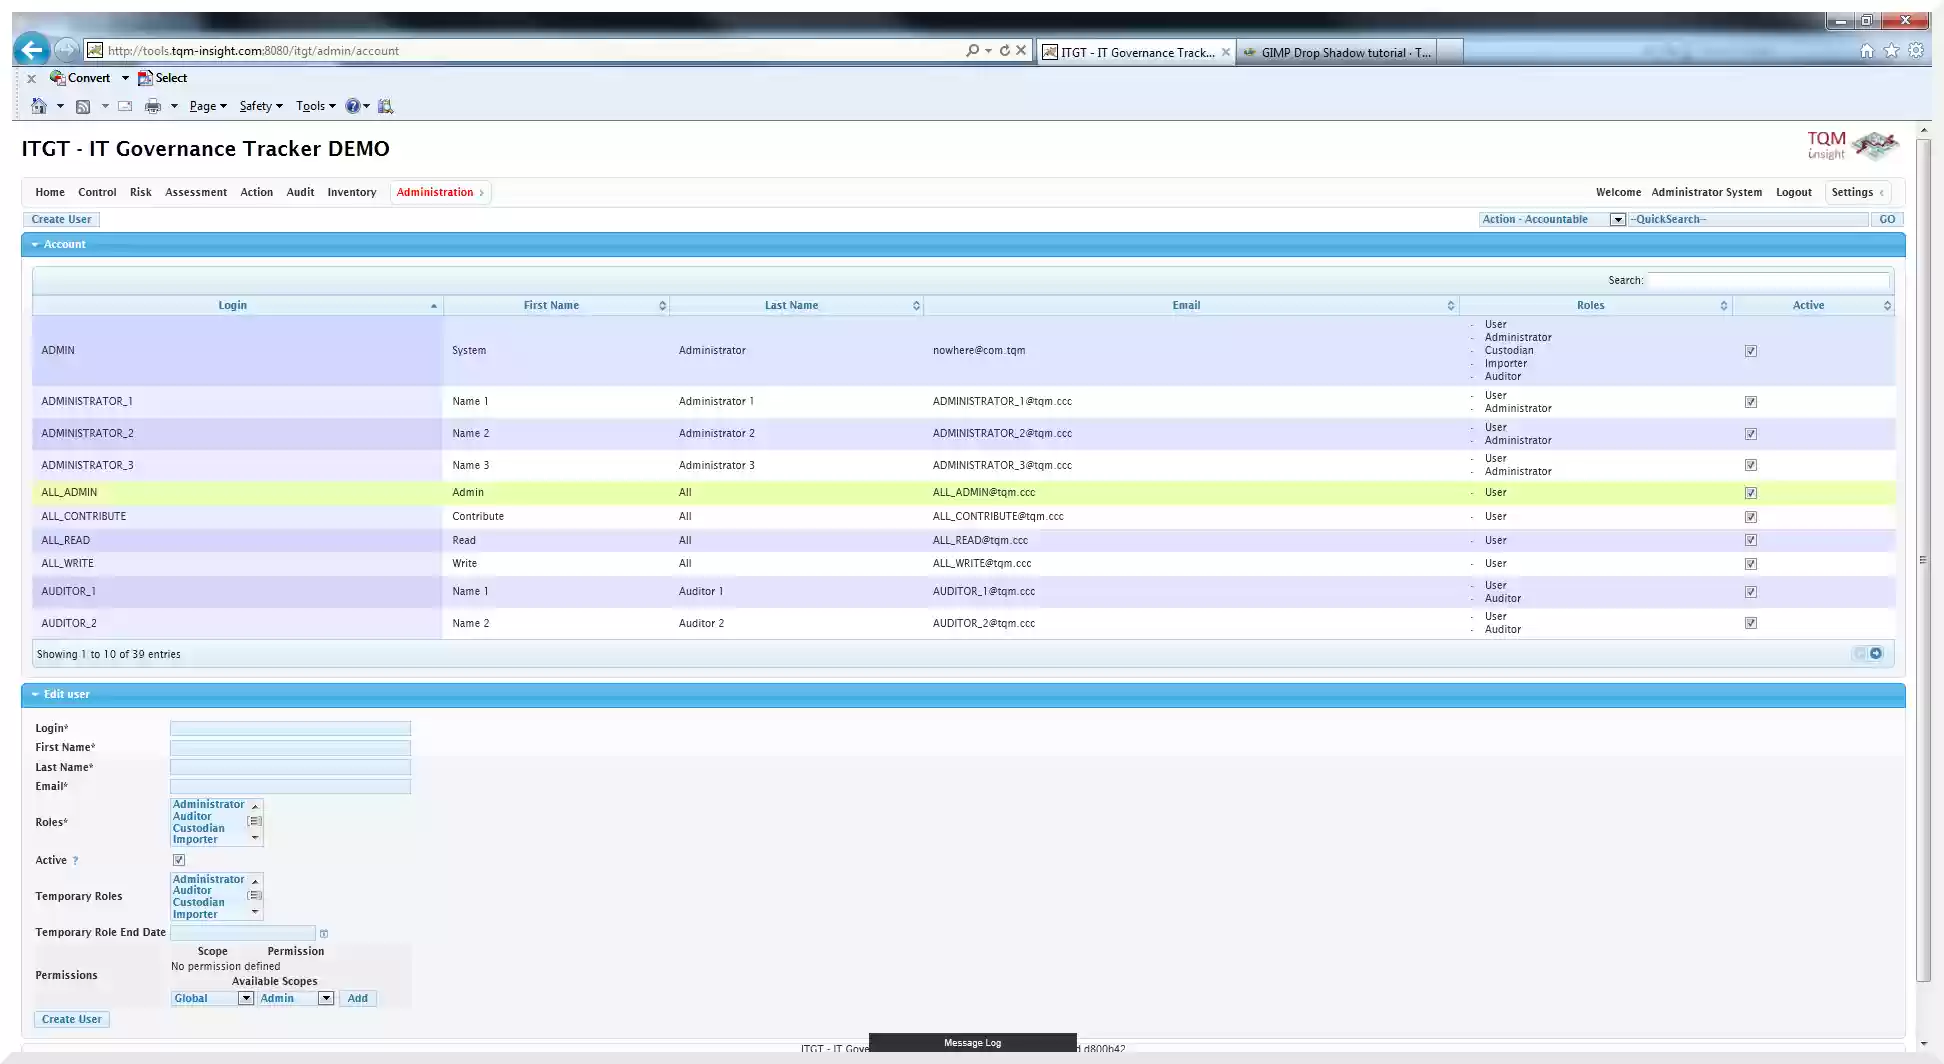Open browser Help via the question mark icon
Image resolution: width=1944 pixels, height=1064 pixels.
pos(354,106)
